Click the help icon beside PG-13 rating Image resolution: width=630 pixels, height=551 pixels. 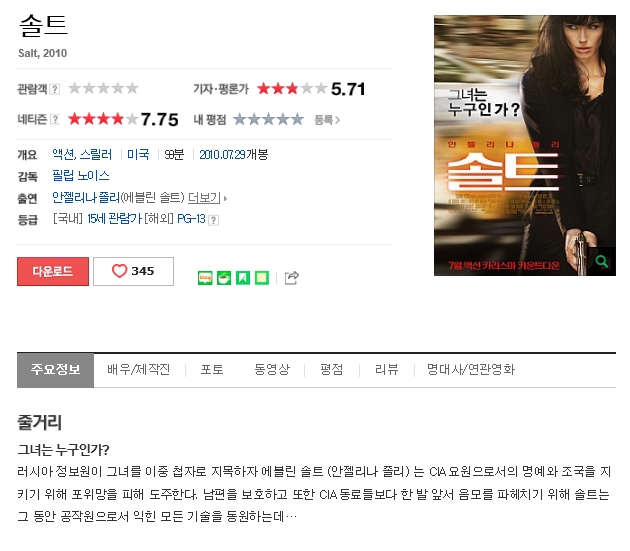click(x=214, y=220)
